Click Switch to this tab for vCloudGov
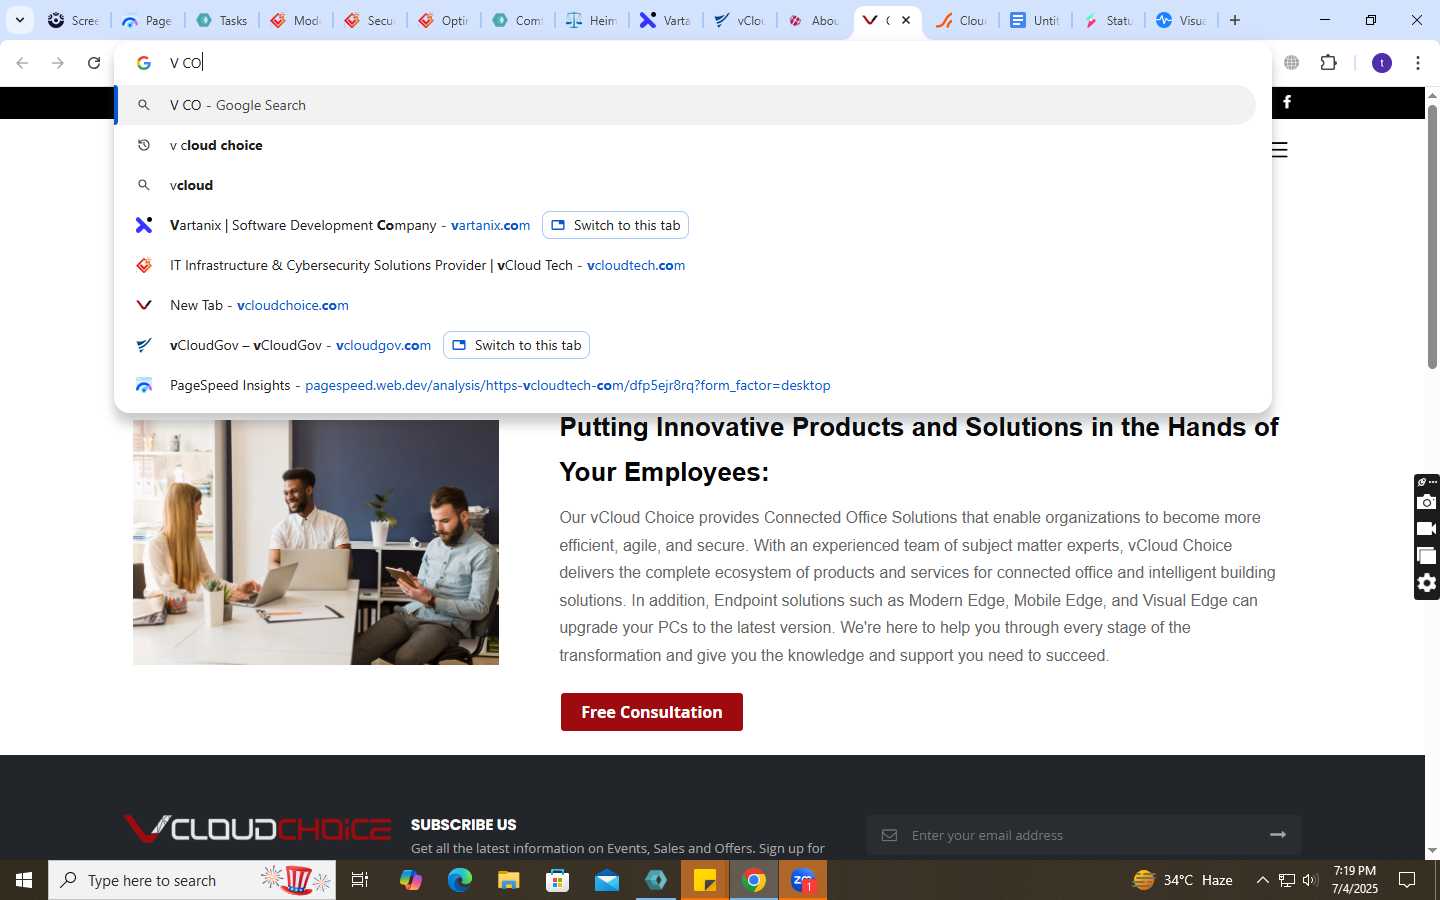Image resolution: width=1440 pixels, height=900 pixels. click(x=516, y=345)
